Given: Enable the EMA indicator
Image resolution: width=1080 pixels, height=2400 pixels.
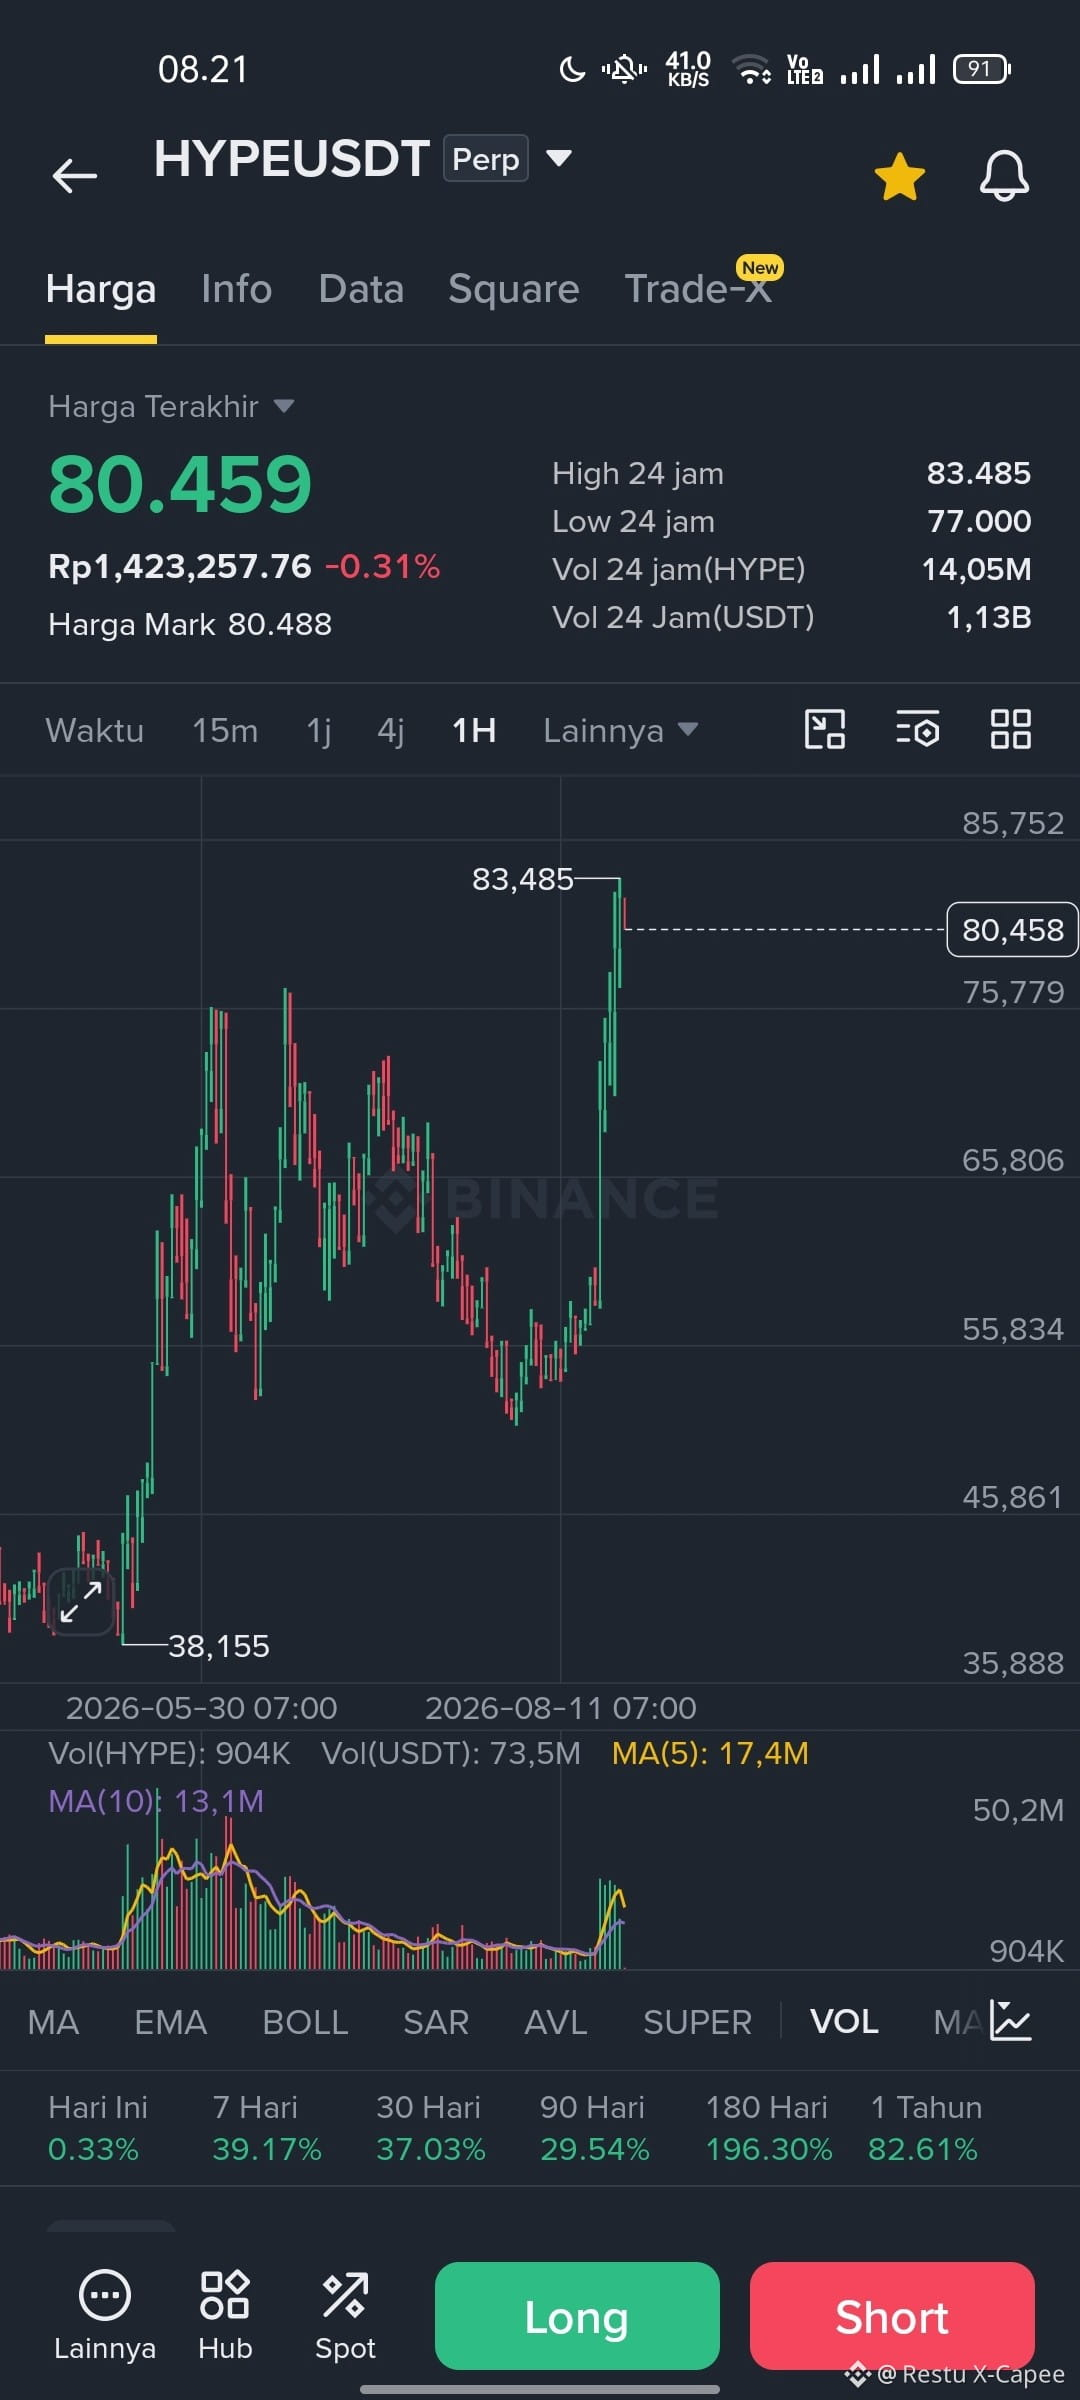Looking at the screenshot, I should coord(171,2022).
